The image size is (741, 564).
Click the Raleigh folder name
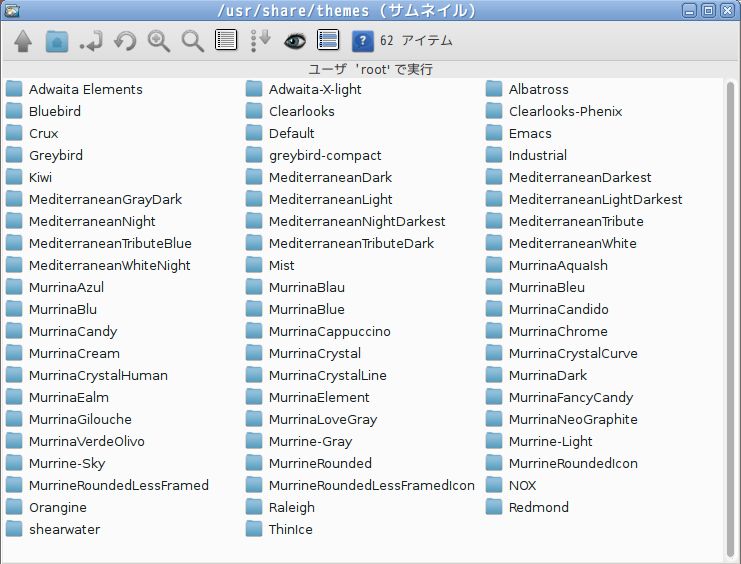pyautogui.click(x=291, y=507)
